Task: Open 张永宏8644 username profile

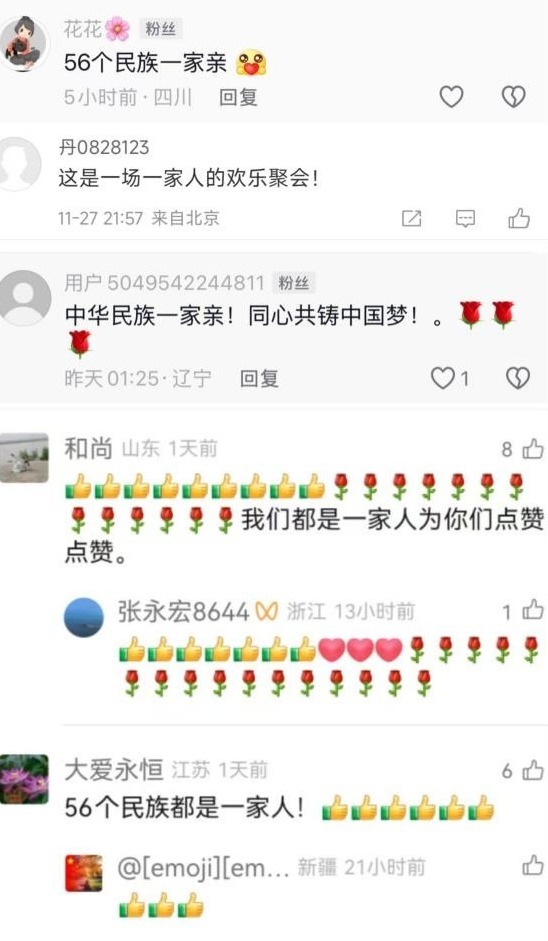Action: (183, 612)
